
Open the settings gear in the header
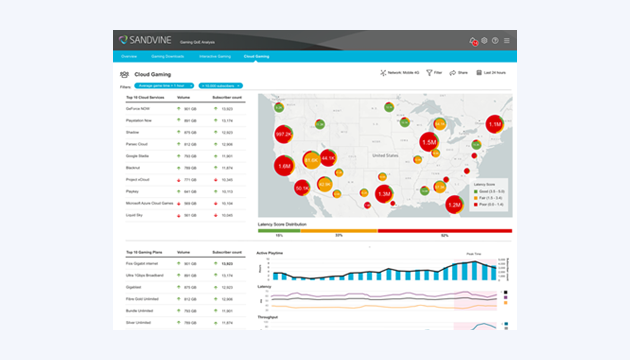coord(485,40)
